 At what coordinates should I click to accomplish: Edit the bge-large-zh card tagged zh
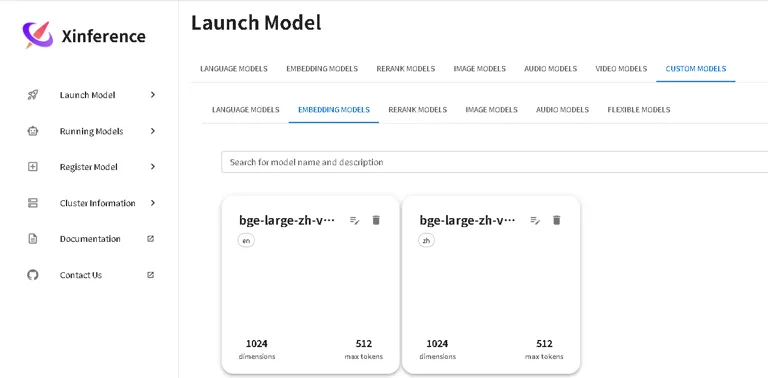click(x=535, y=220)
